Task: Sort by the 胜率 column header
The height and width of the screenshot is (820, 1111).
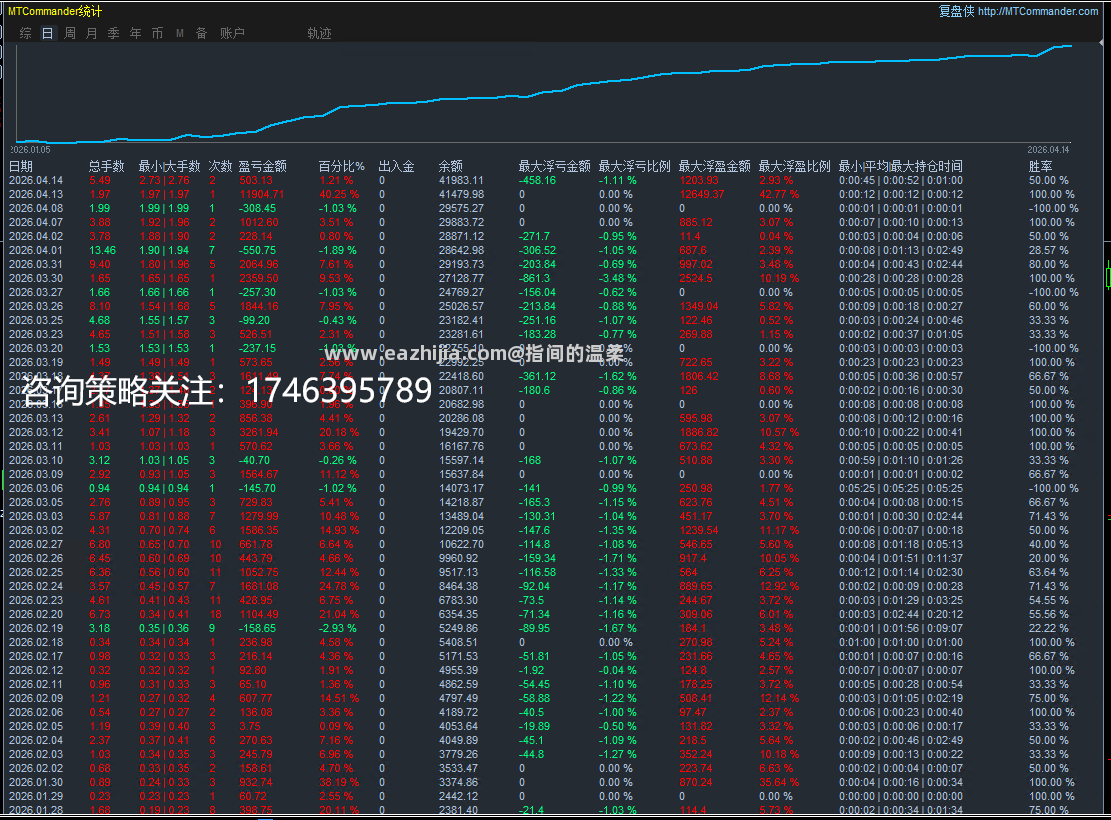Action: coord(1040,167)
